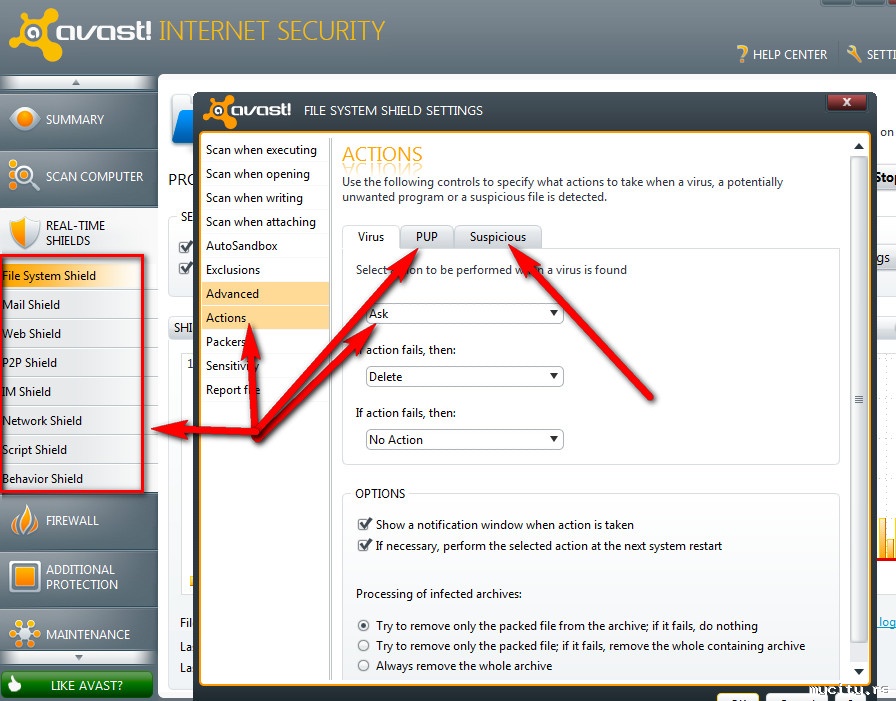
Task: Open the Scan Computer section
Action: pyautogui.click(x=79, y=177)
